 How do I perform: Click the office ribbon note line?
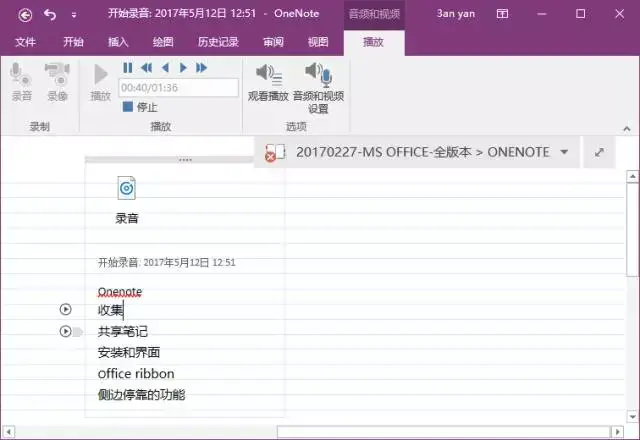[x=136, y=373]
